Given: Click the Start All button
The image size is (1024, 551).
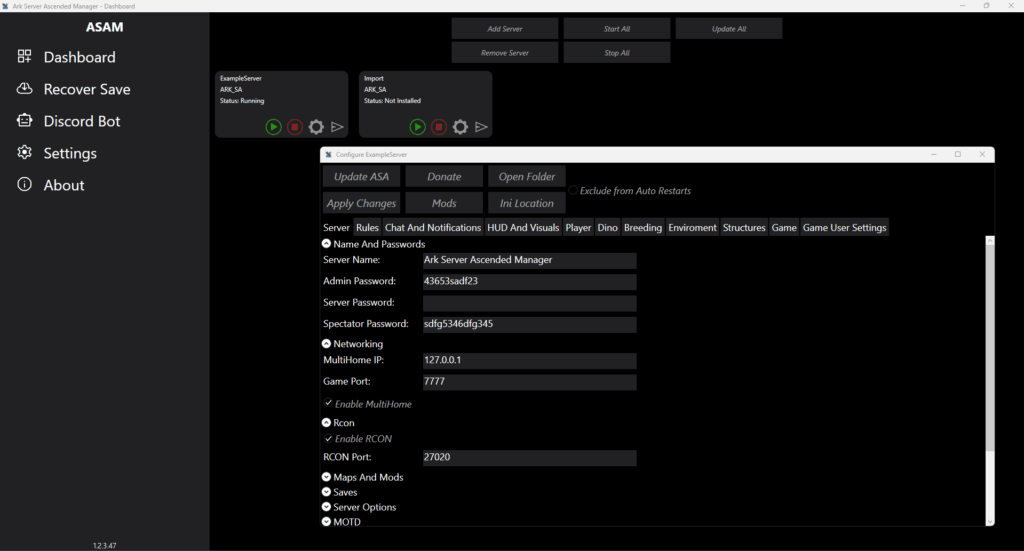Looking at the screenshot, I should click(x=616, y=29).
